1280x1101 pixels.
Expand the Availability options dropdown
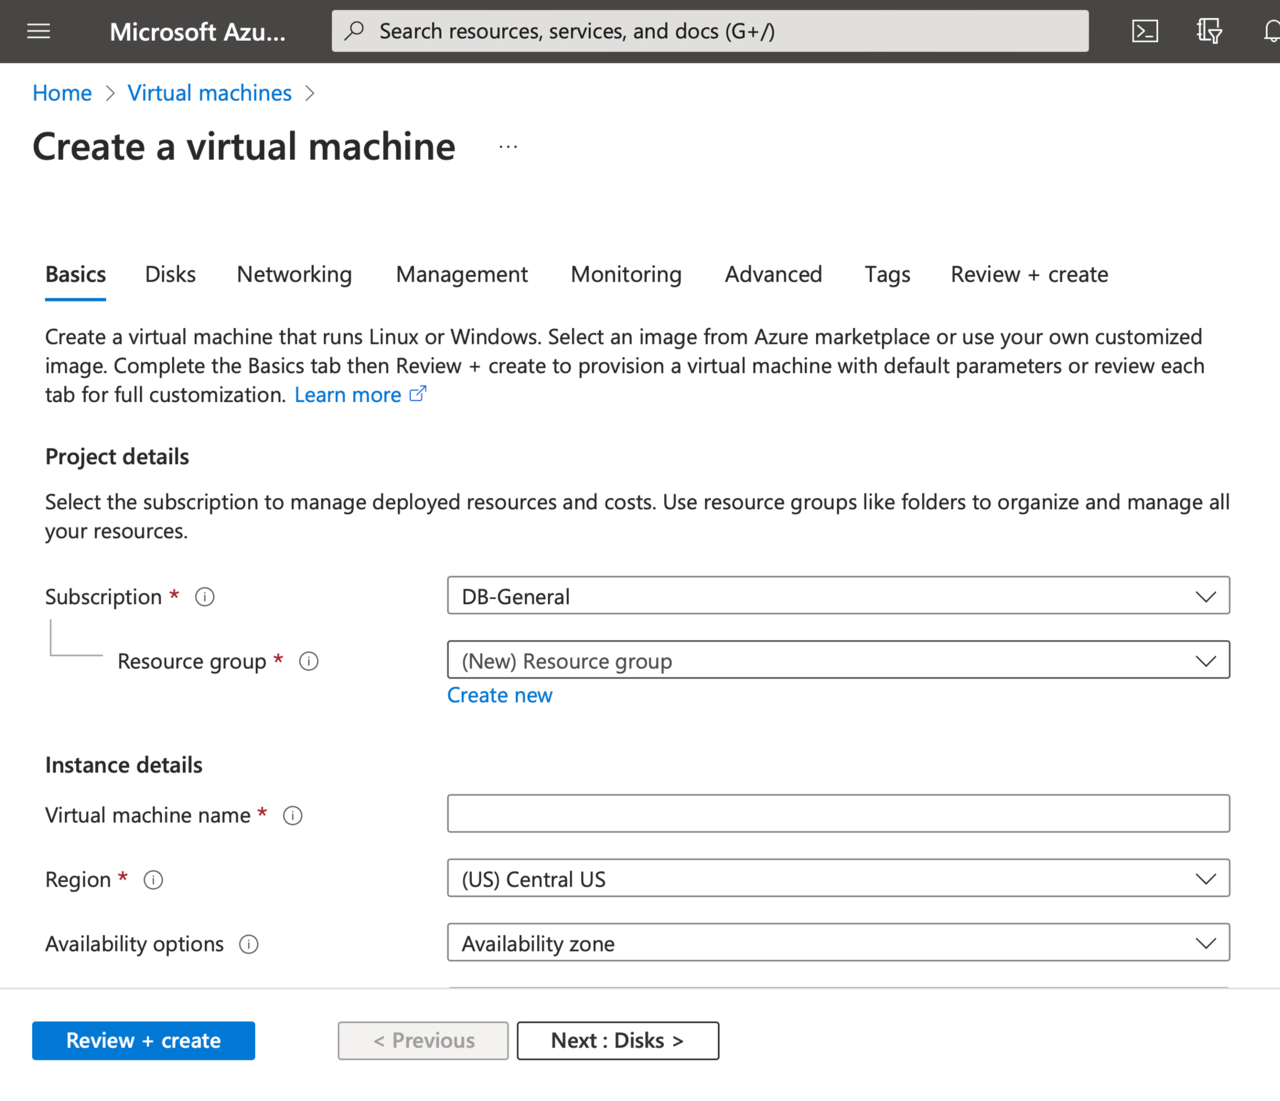click(x=1205, y=942)
